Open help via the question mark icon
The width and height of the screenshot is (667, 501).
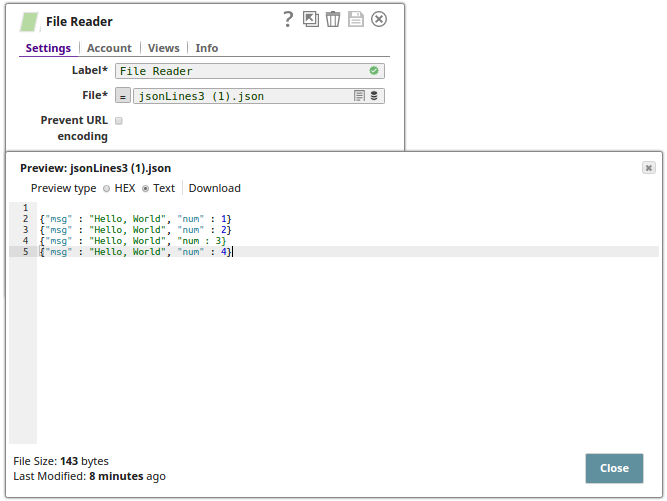pyautogui.click(x=288, y=19)
